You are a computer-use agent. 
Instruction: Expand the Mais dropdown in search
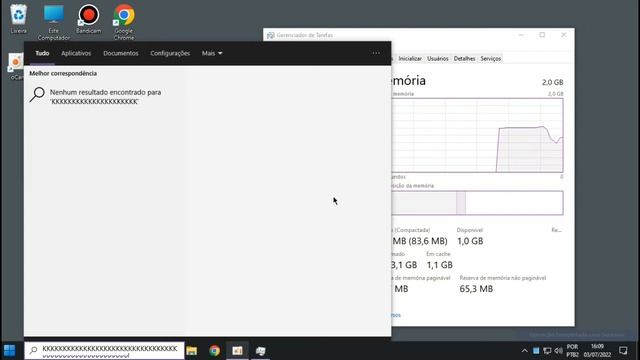[212, 53]
